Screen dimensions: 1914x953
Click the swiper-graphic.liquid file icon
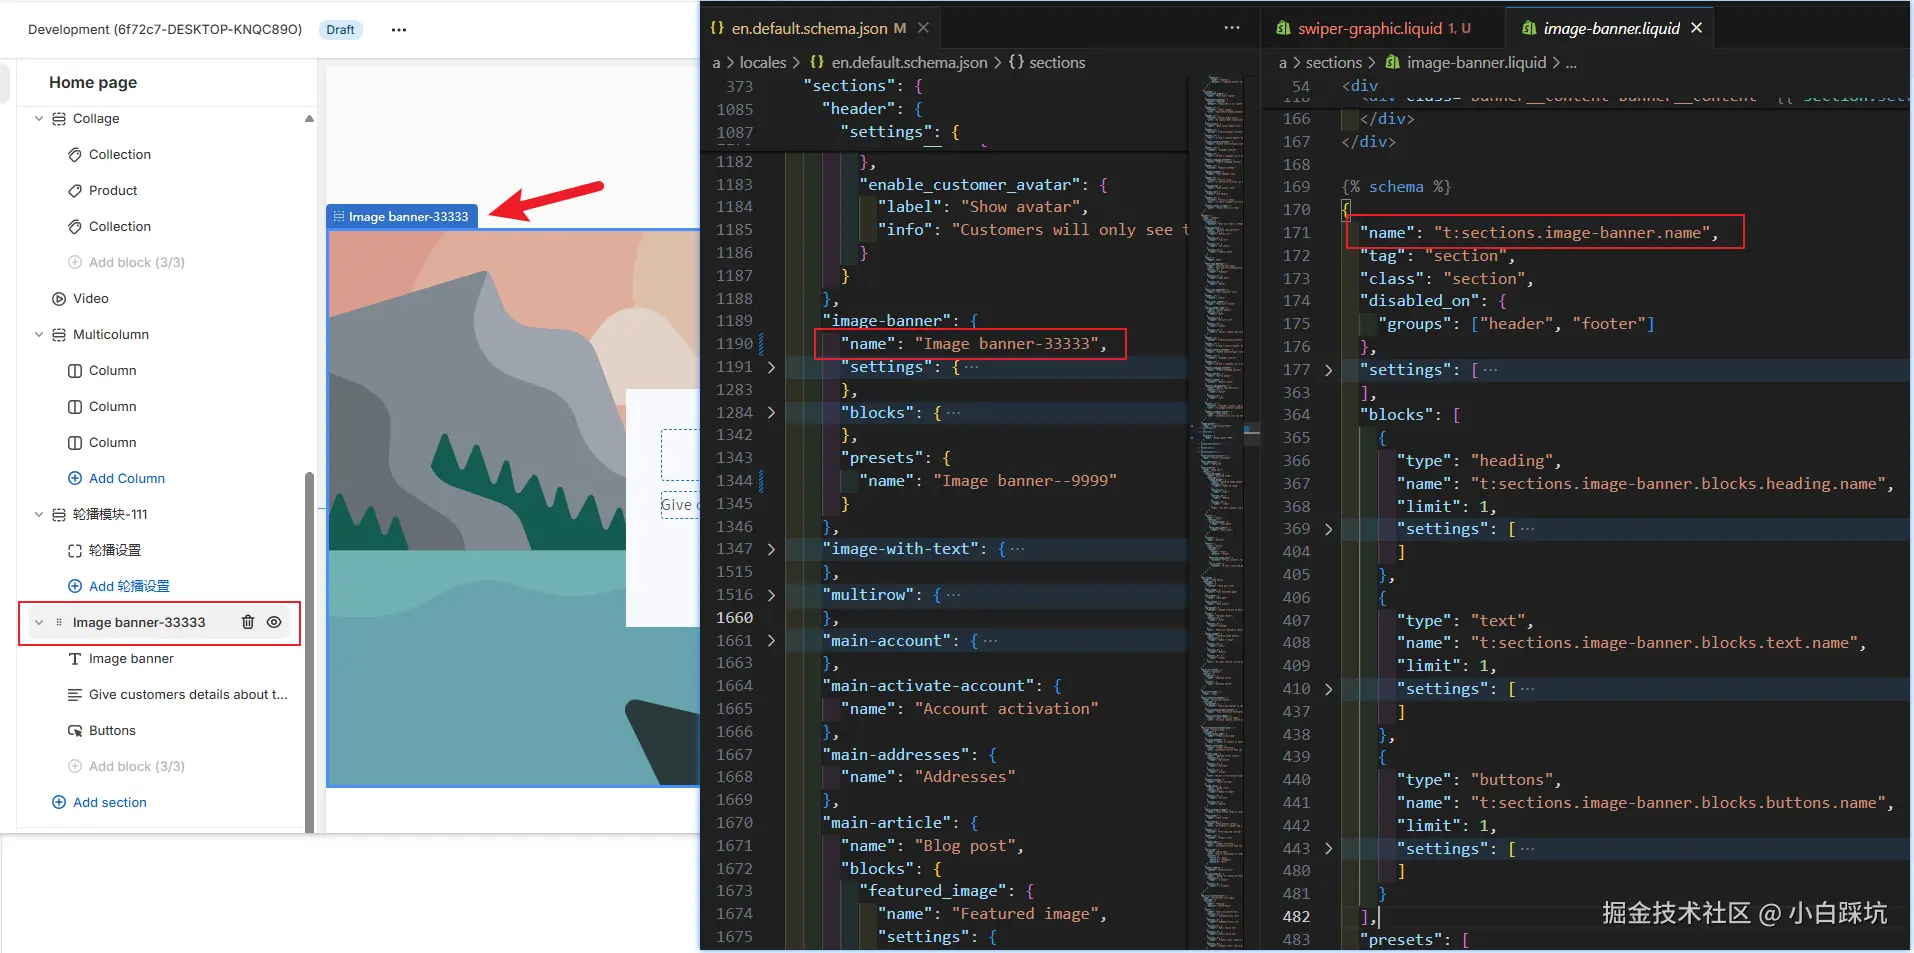[1283, 28]
